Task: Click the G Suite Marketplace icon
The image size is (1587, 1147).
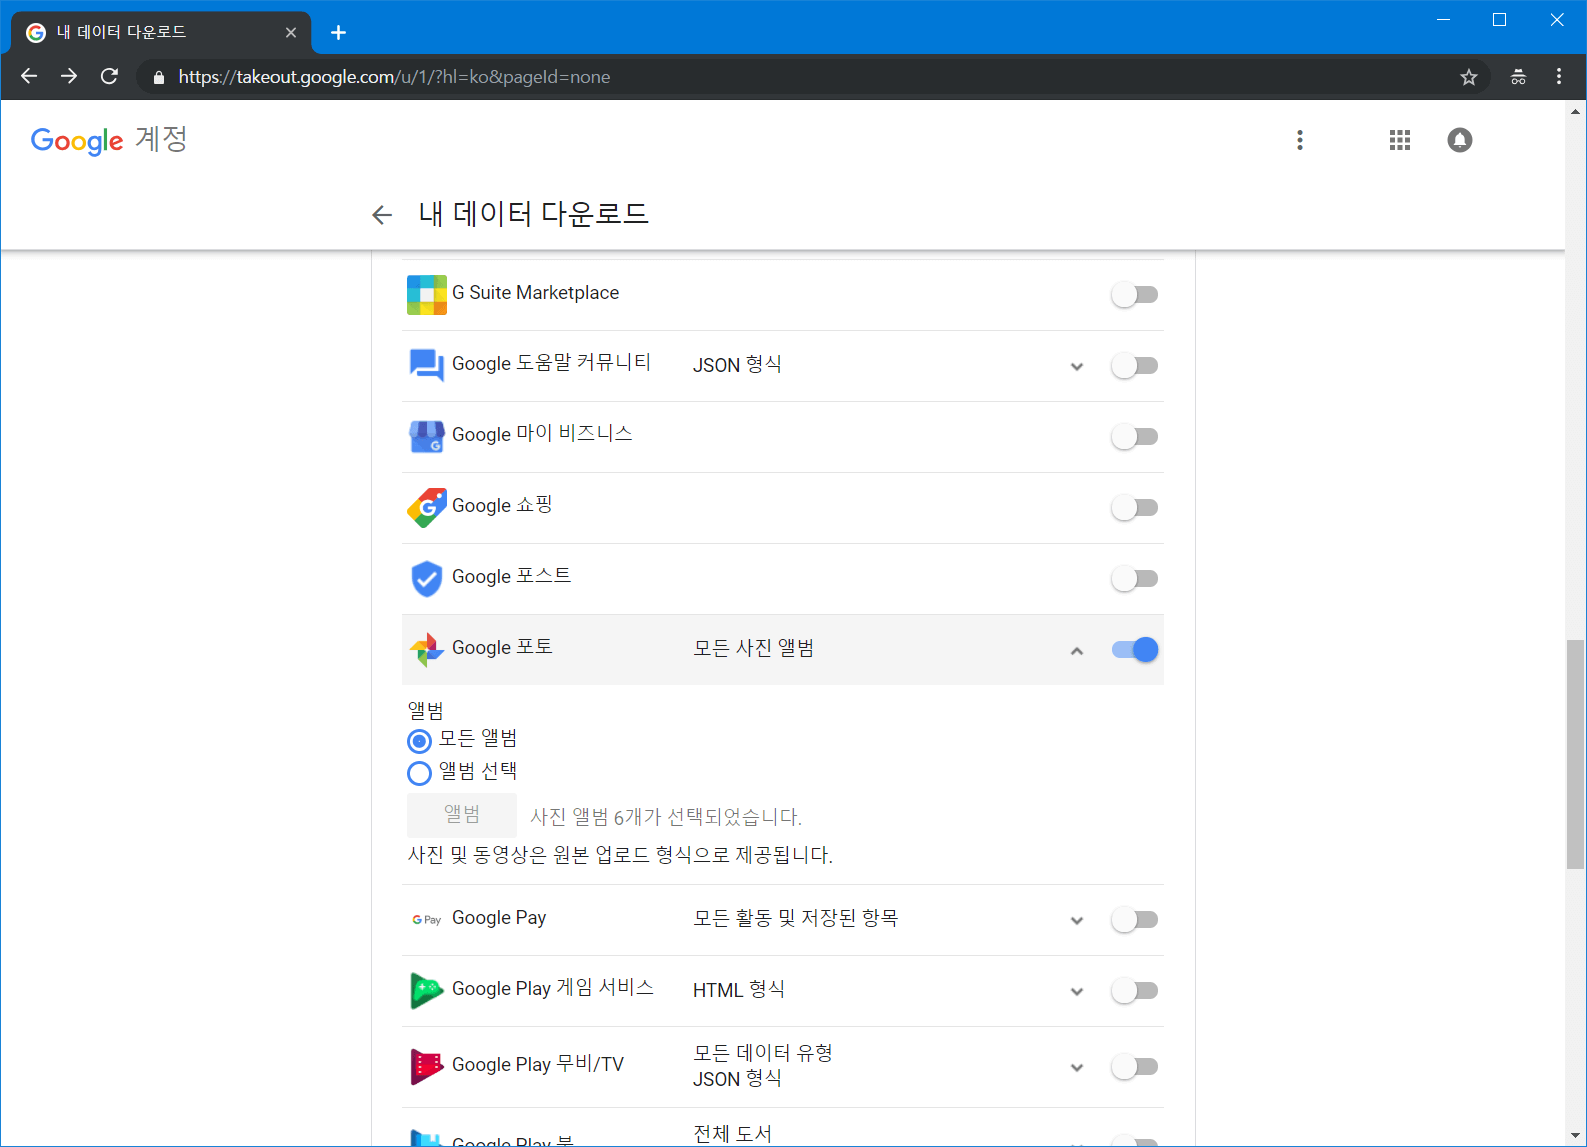Action: click(x=427, y=294)
